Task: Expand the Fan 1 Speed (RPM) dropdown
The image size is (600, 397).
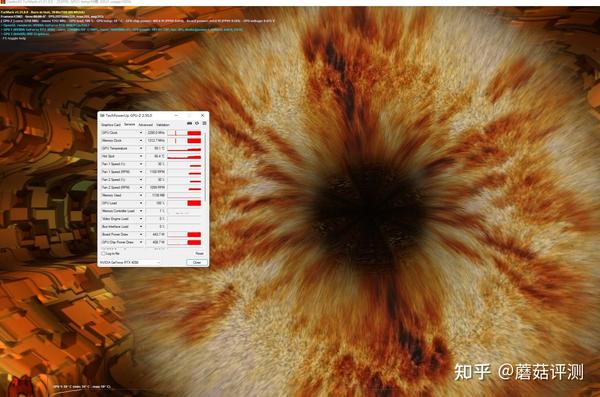Action: tap(141, 172)
